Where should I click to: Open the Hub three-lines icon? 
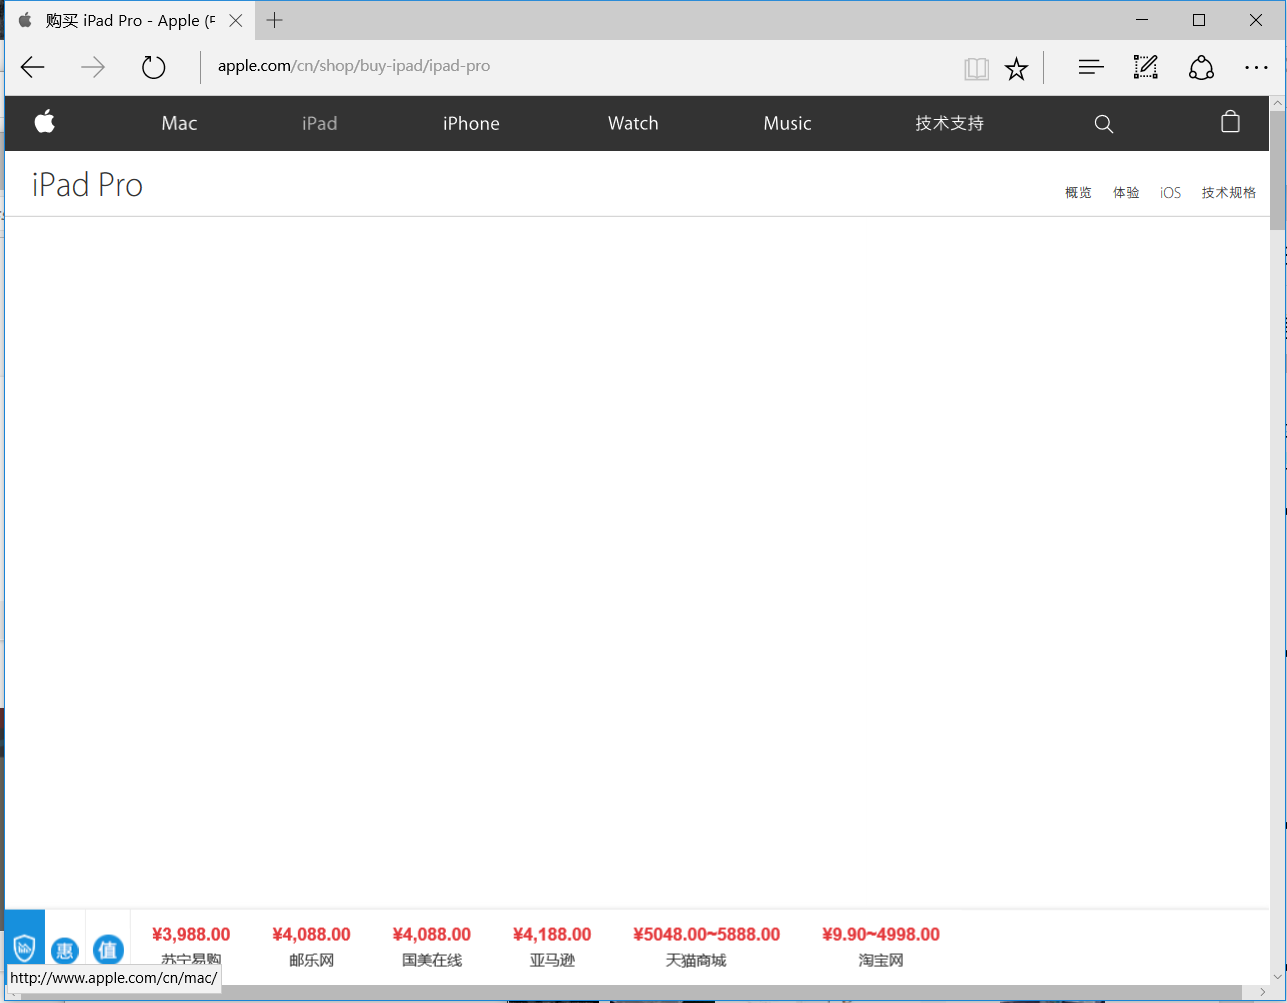tap(1090, 68)
